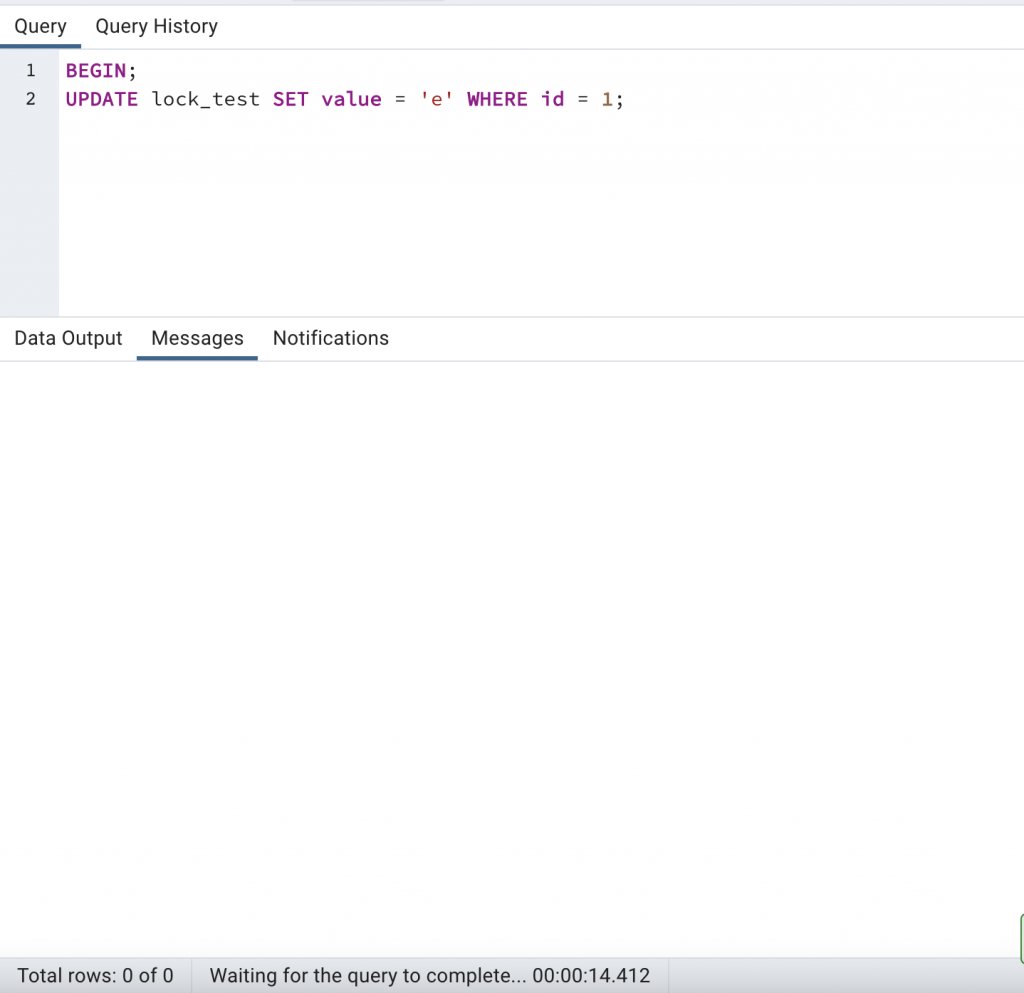Click line number 2 in gutter
Viewport: 1024px width, 993px height.
pos(31,99)
